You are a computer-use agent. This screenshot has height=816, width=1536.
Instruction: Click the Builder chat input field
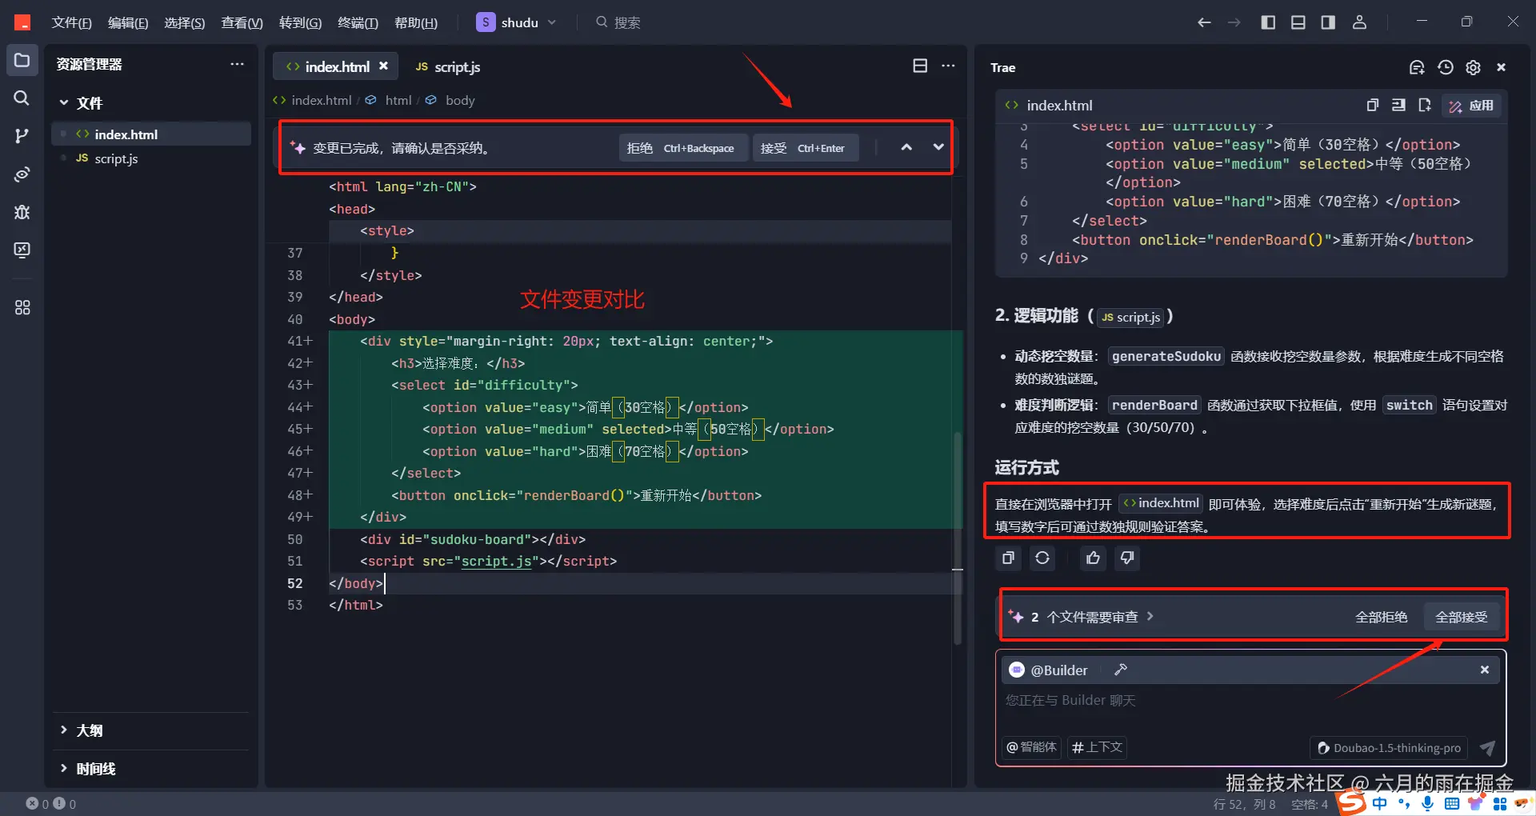[x=1250, y=701]
